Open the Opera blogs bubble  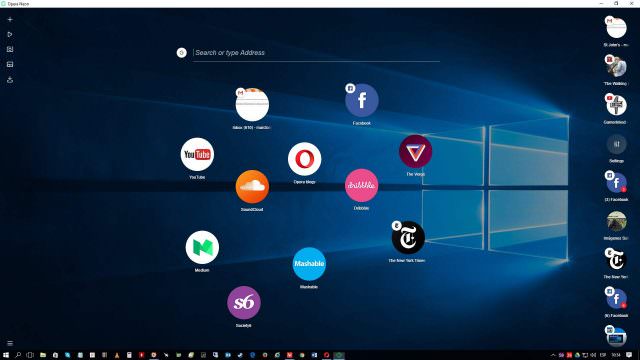click(x=304, y=159)
